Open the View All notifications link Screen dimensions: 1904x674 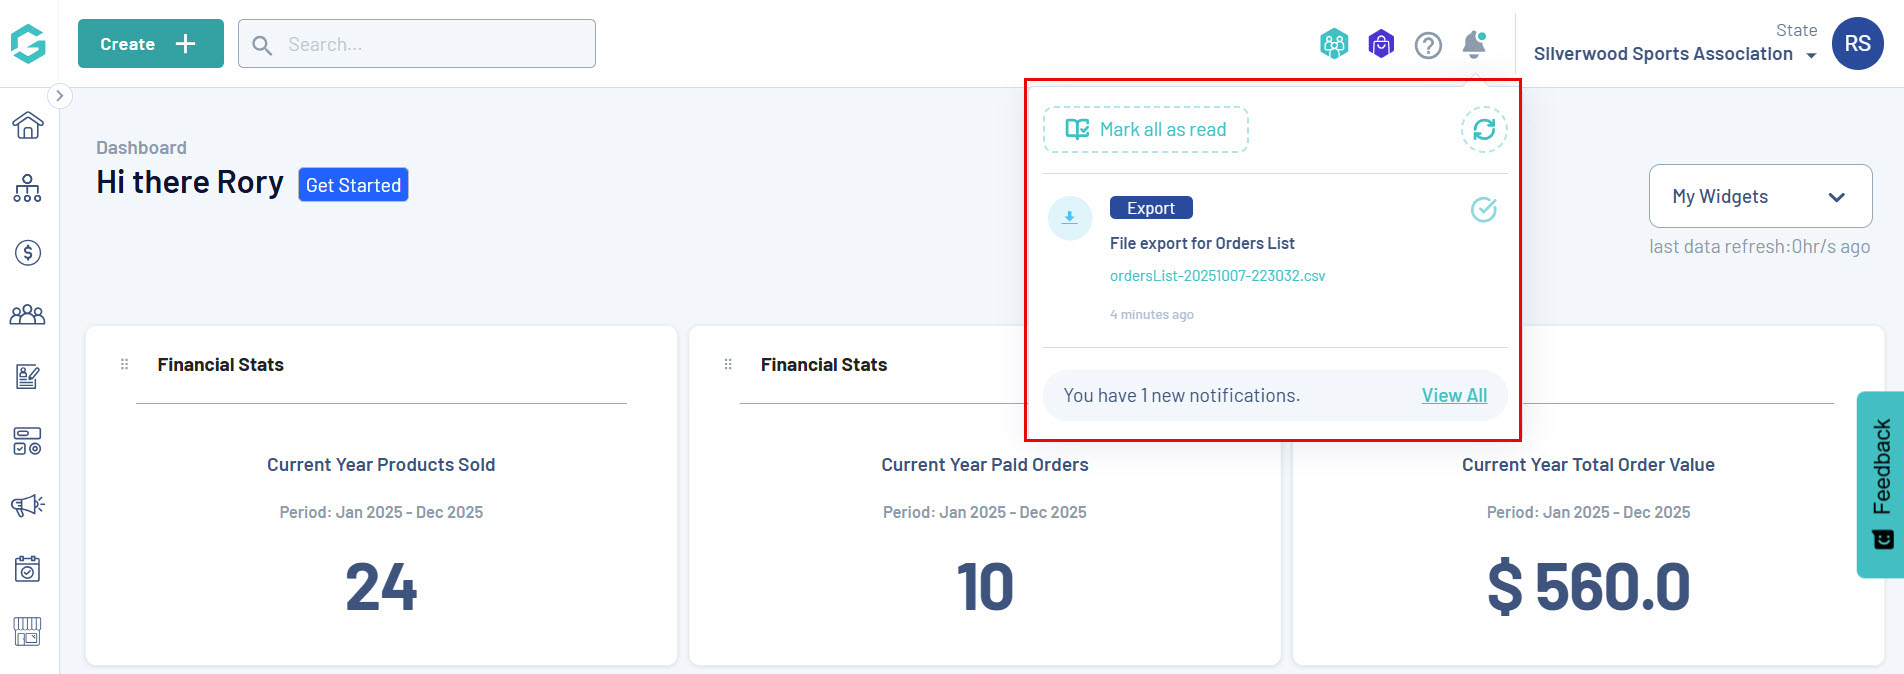pos(1454,395)
